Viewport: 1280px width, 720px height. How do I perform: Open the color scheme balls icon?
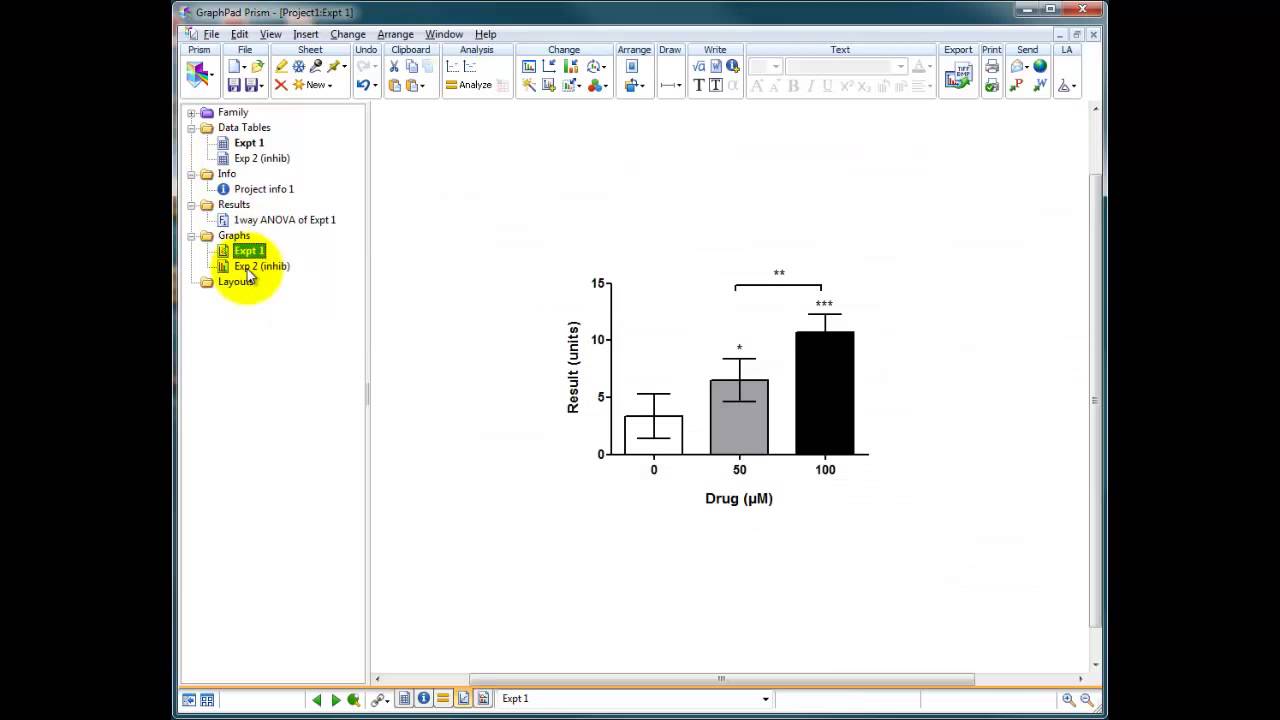coord(596,85)
